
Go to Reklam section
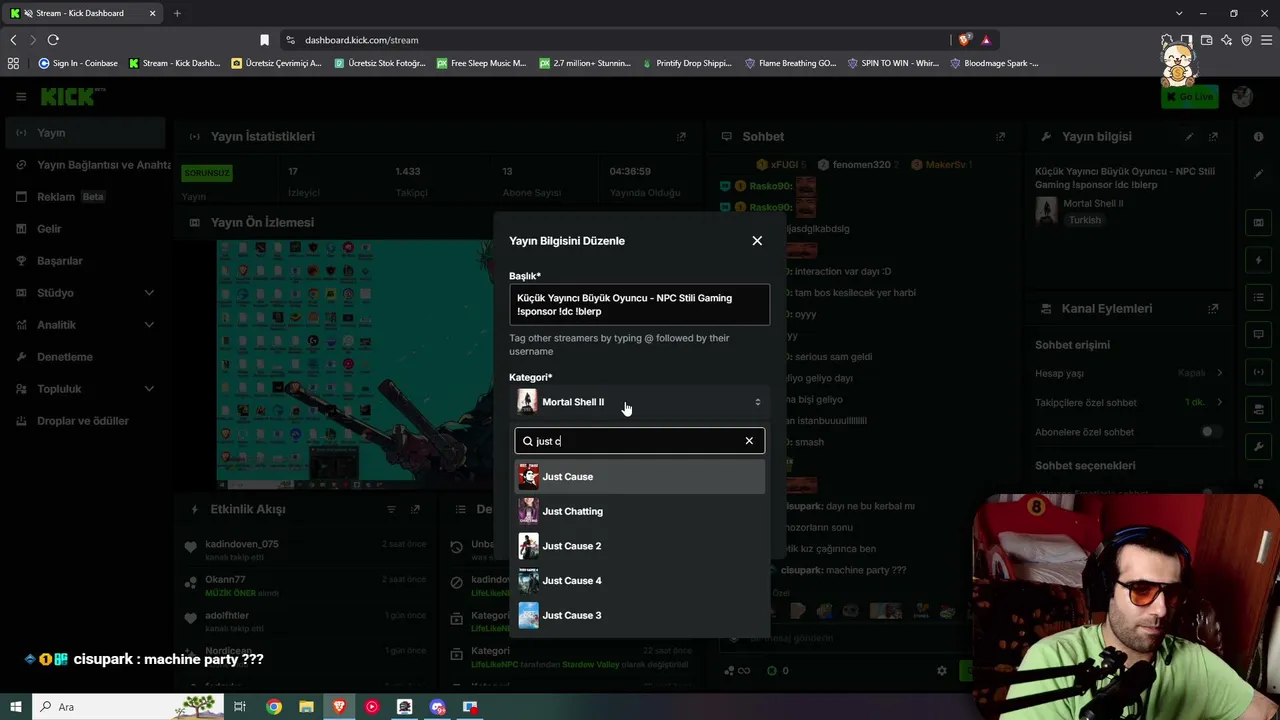tap(84, 197)
